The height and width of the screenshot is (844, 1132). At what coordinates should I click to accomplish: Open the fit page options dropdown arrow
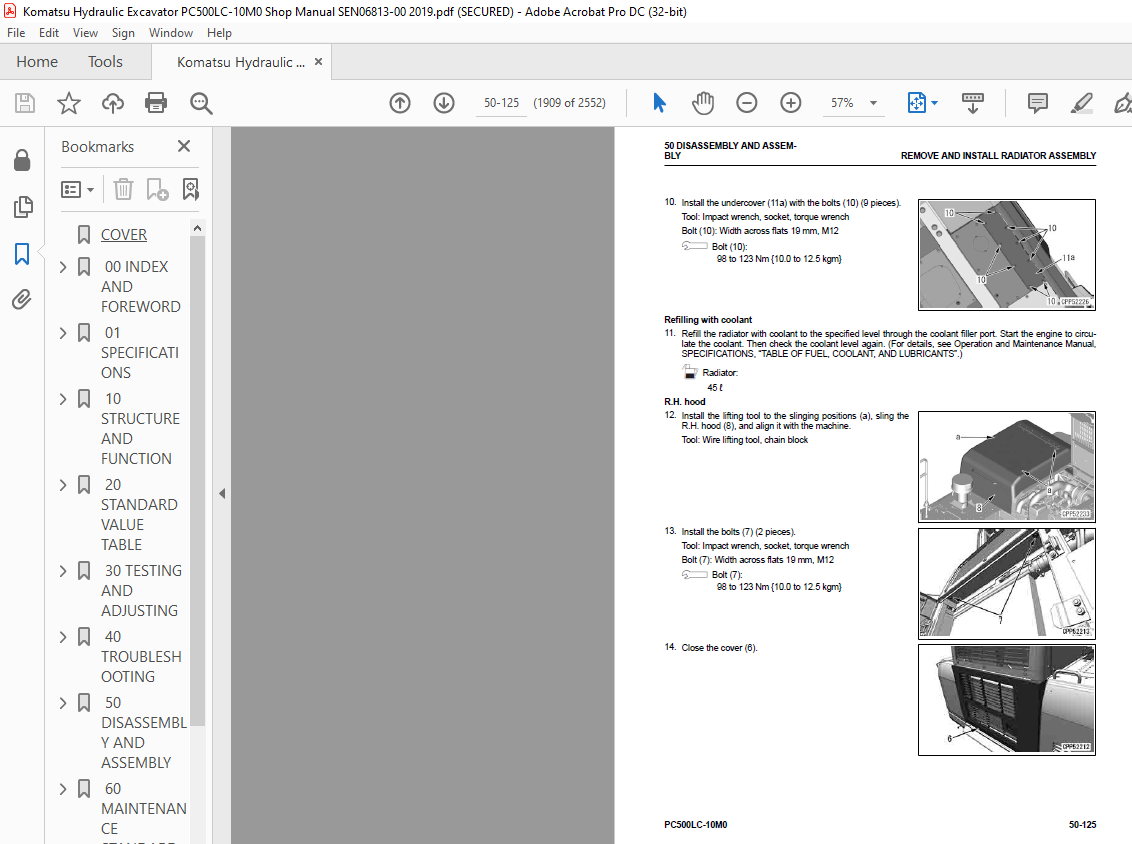coord(934,103)
